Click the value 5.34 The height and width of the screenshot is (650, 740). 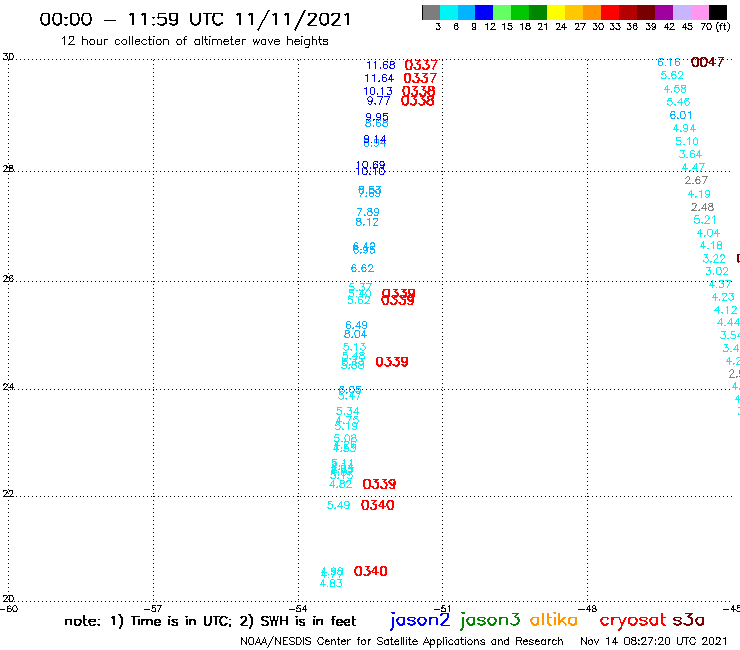pos(347,412)
